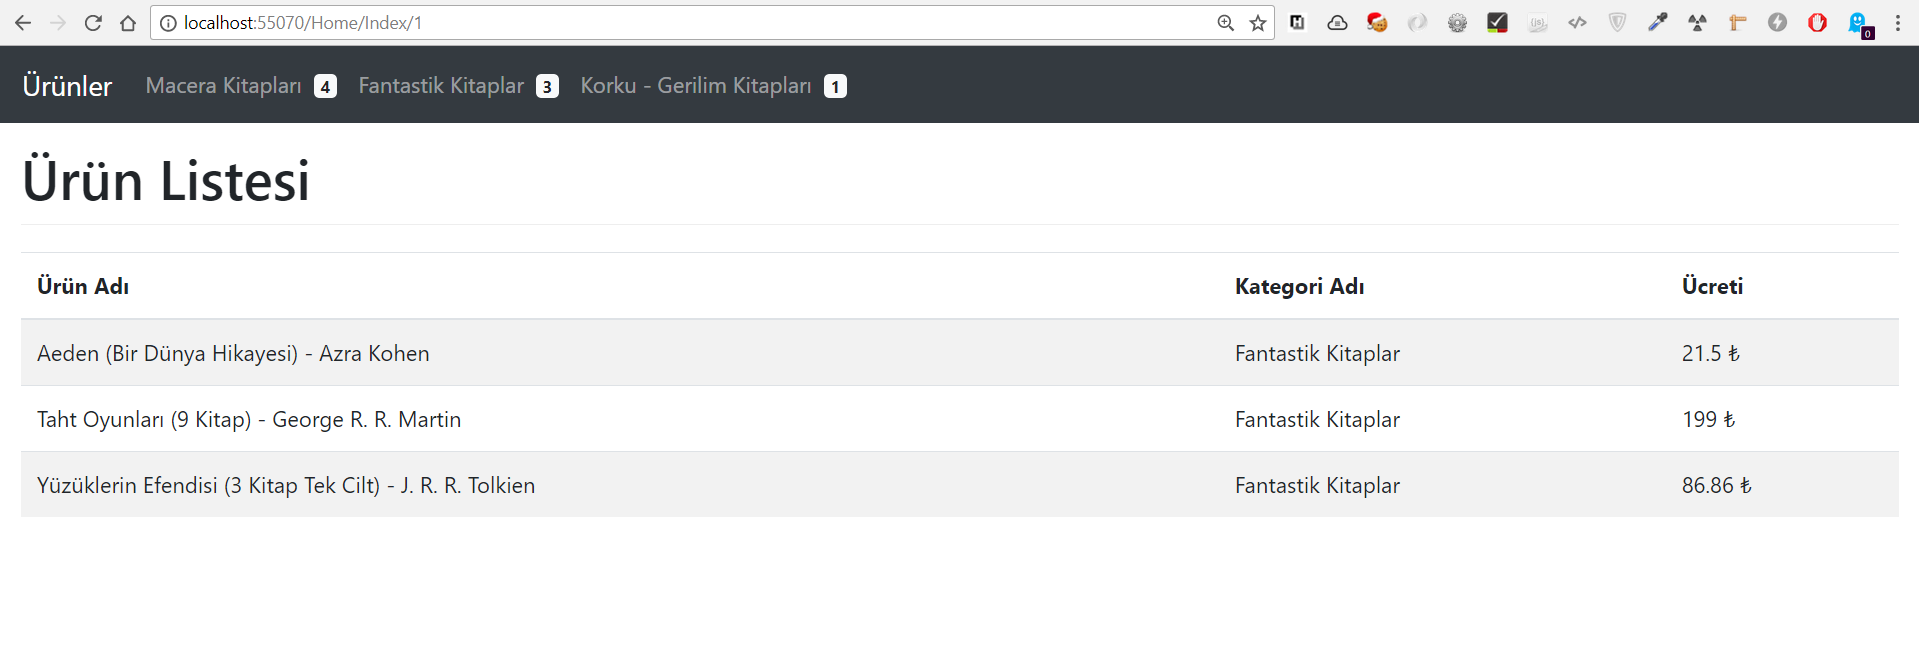Open the cookie extension with Santa hat

tap(1377, 22)
